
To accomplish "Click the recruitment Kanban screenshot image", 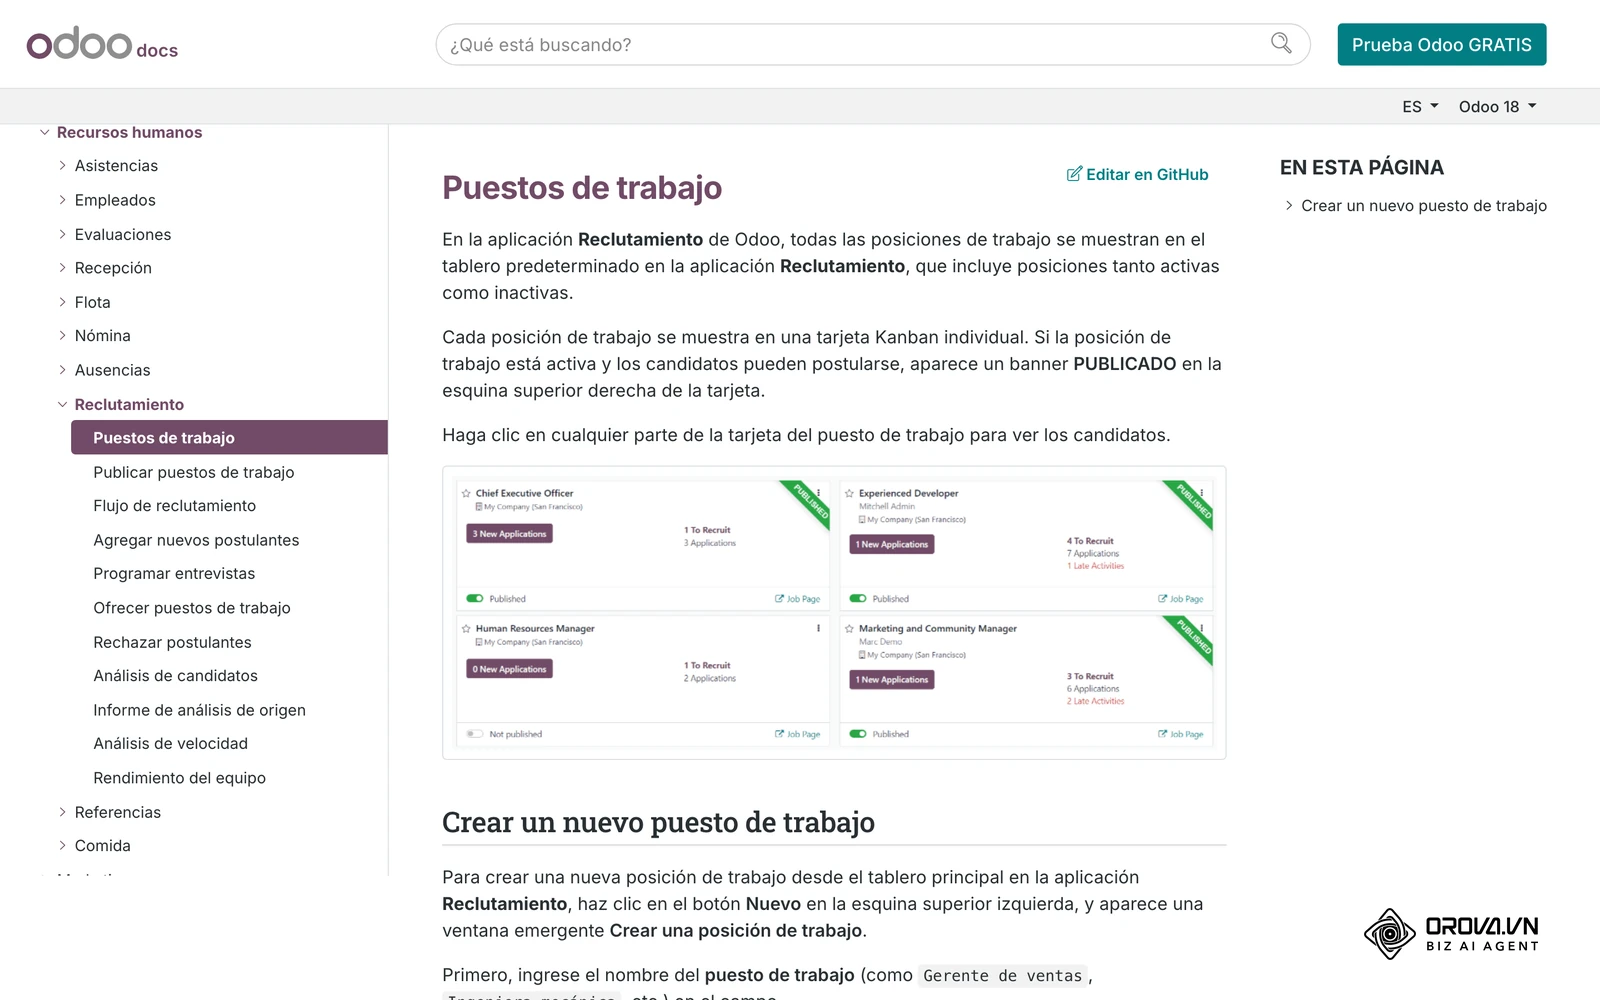I will tap(834, 613).
